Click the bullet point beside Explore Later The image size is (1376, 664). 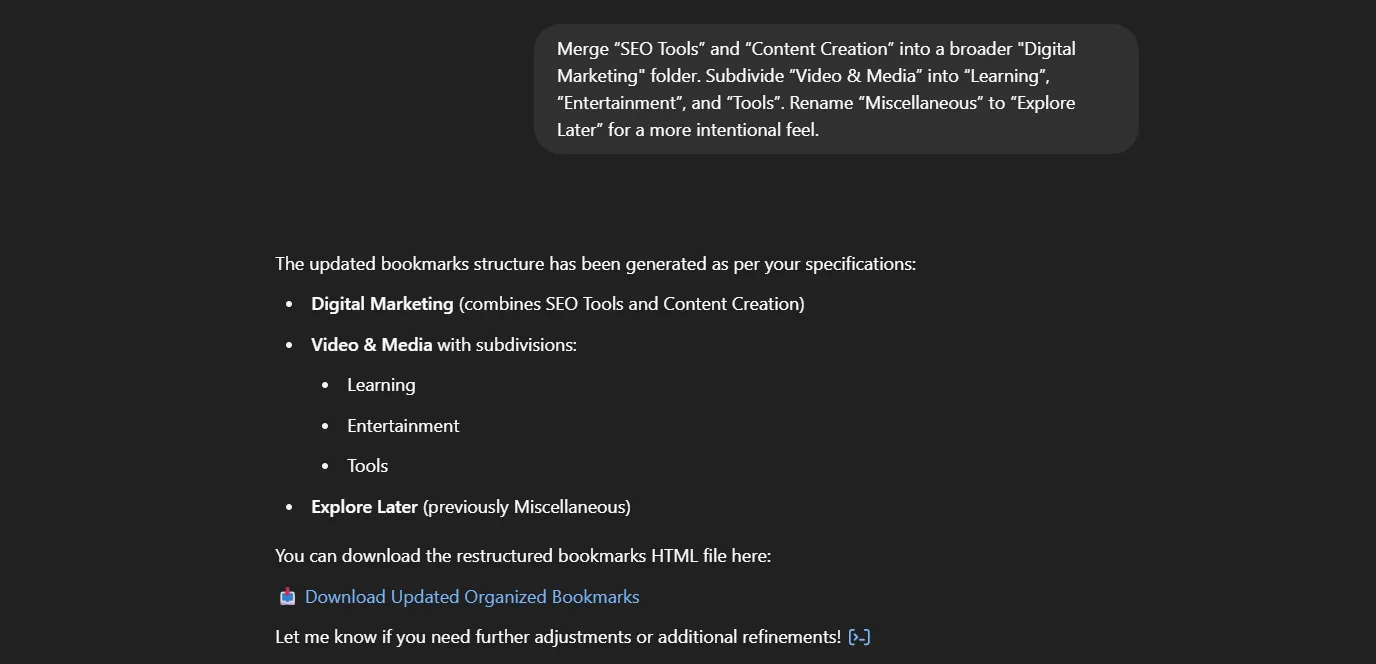pyautogui.click(x=287, y=506)
